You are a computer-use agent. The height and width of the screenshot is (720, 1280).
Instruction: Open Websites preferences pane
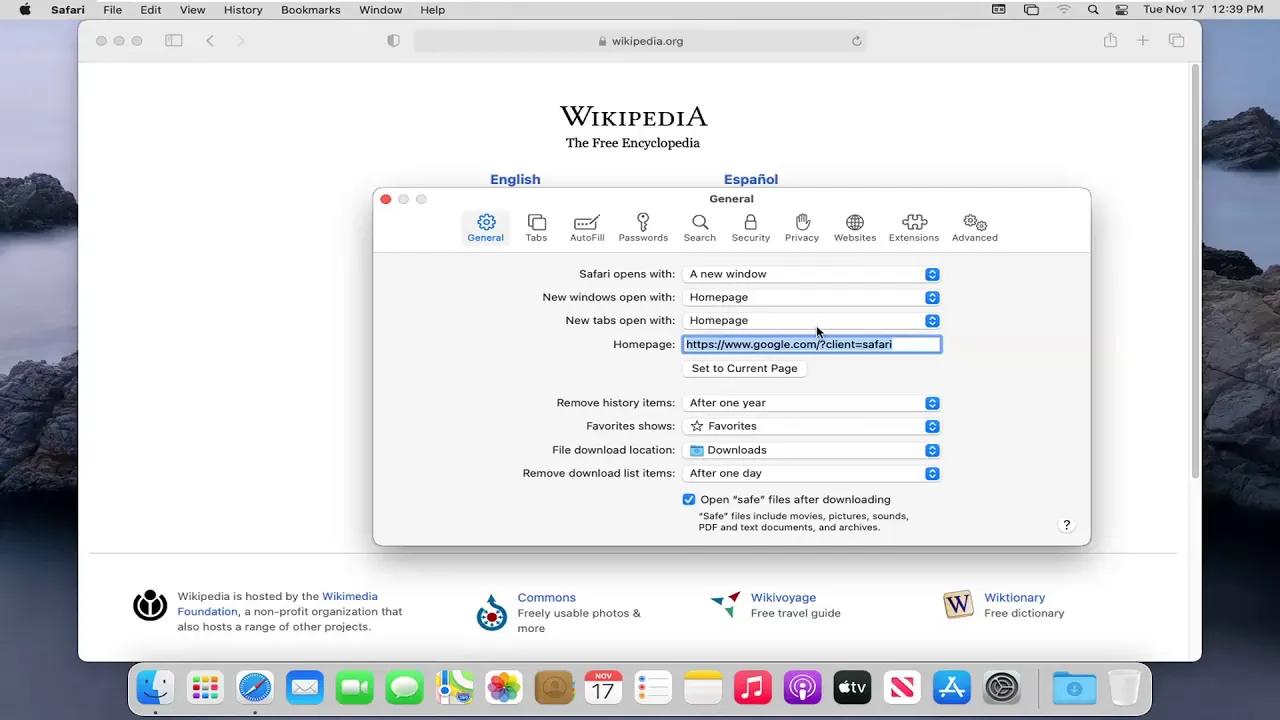click(x=855, y=228)
